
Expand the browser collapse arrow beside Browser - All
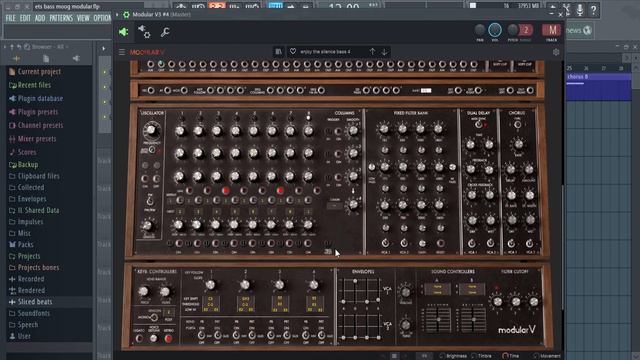pos(5,47)
